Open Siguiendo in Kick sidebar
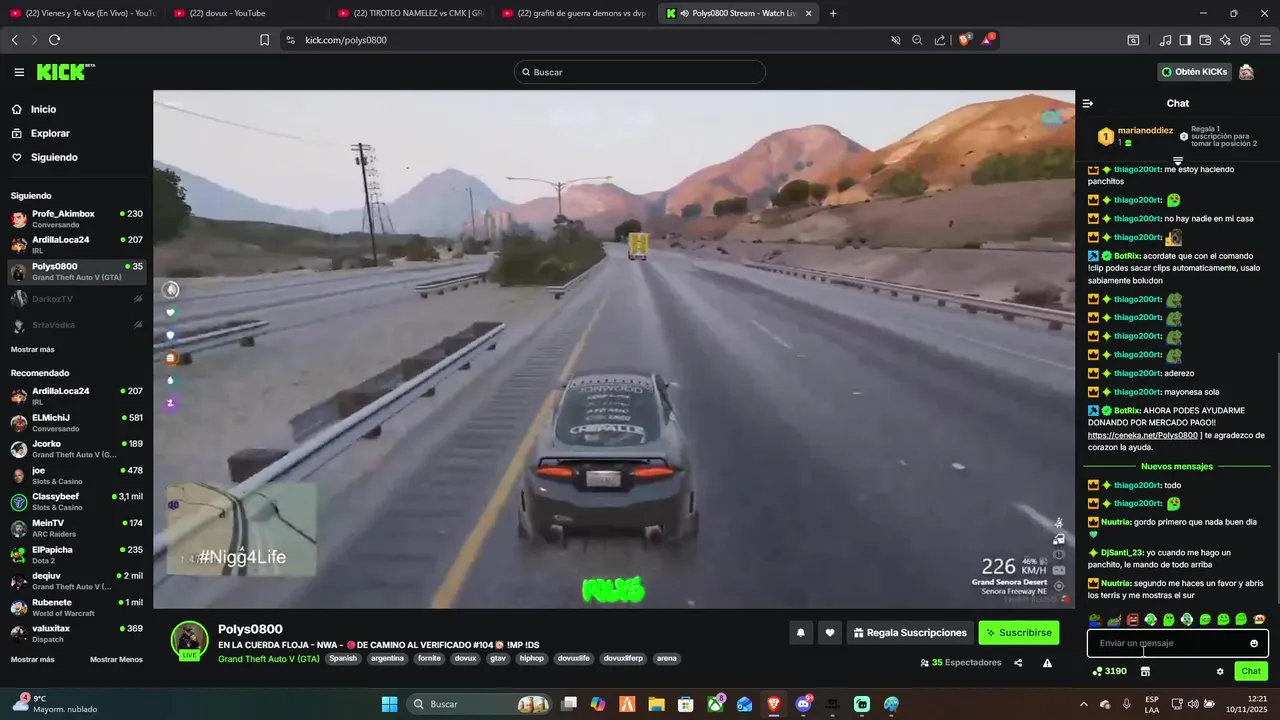The width and height of the screenshot is (1280, 720). (54, 157)
